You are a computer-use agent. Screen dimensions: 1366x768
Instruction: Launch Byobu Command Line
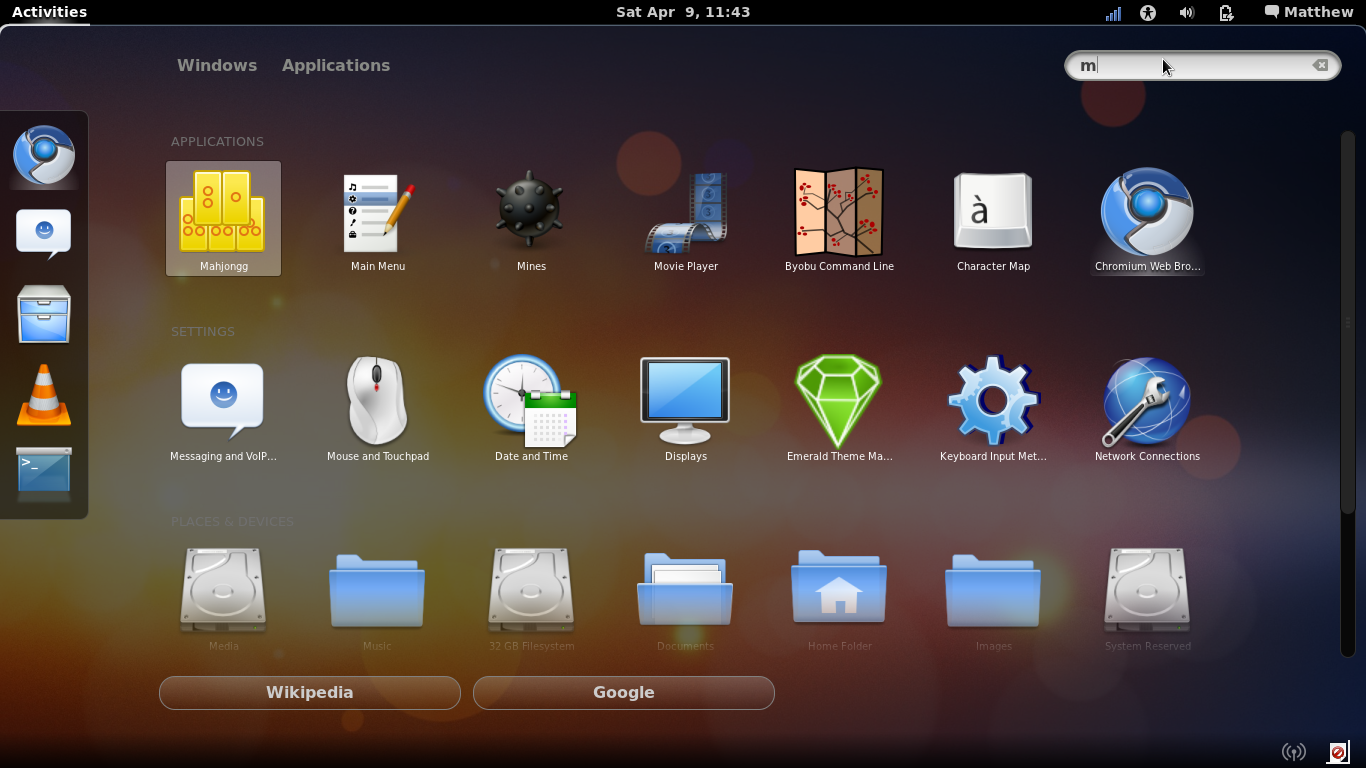coord(839,218)
